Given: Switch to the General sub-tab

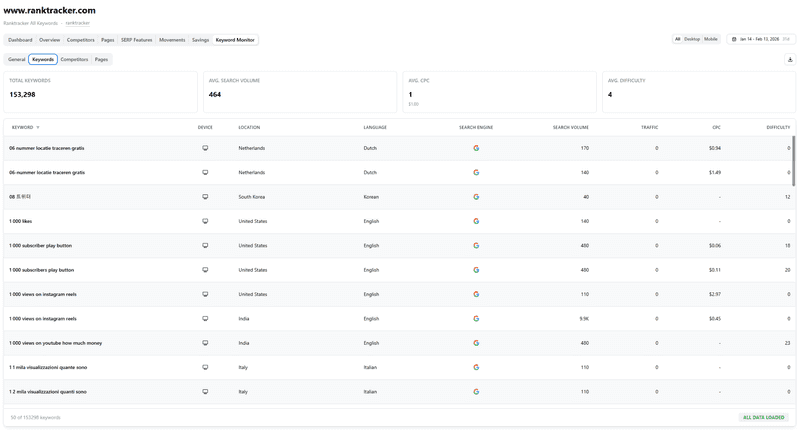Looking at the screenshot, I should tap(17, 60).
